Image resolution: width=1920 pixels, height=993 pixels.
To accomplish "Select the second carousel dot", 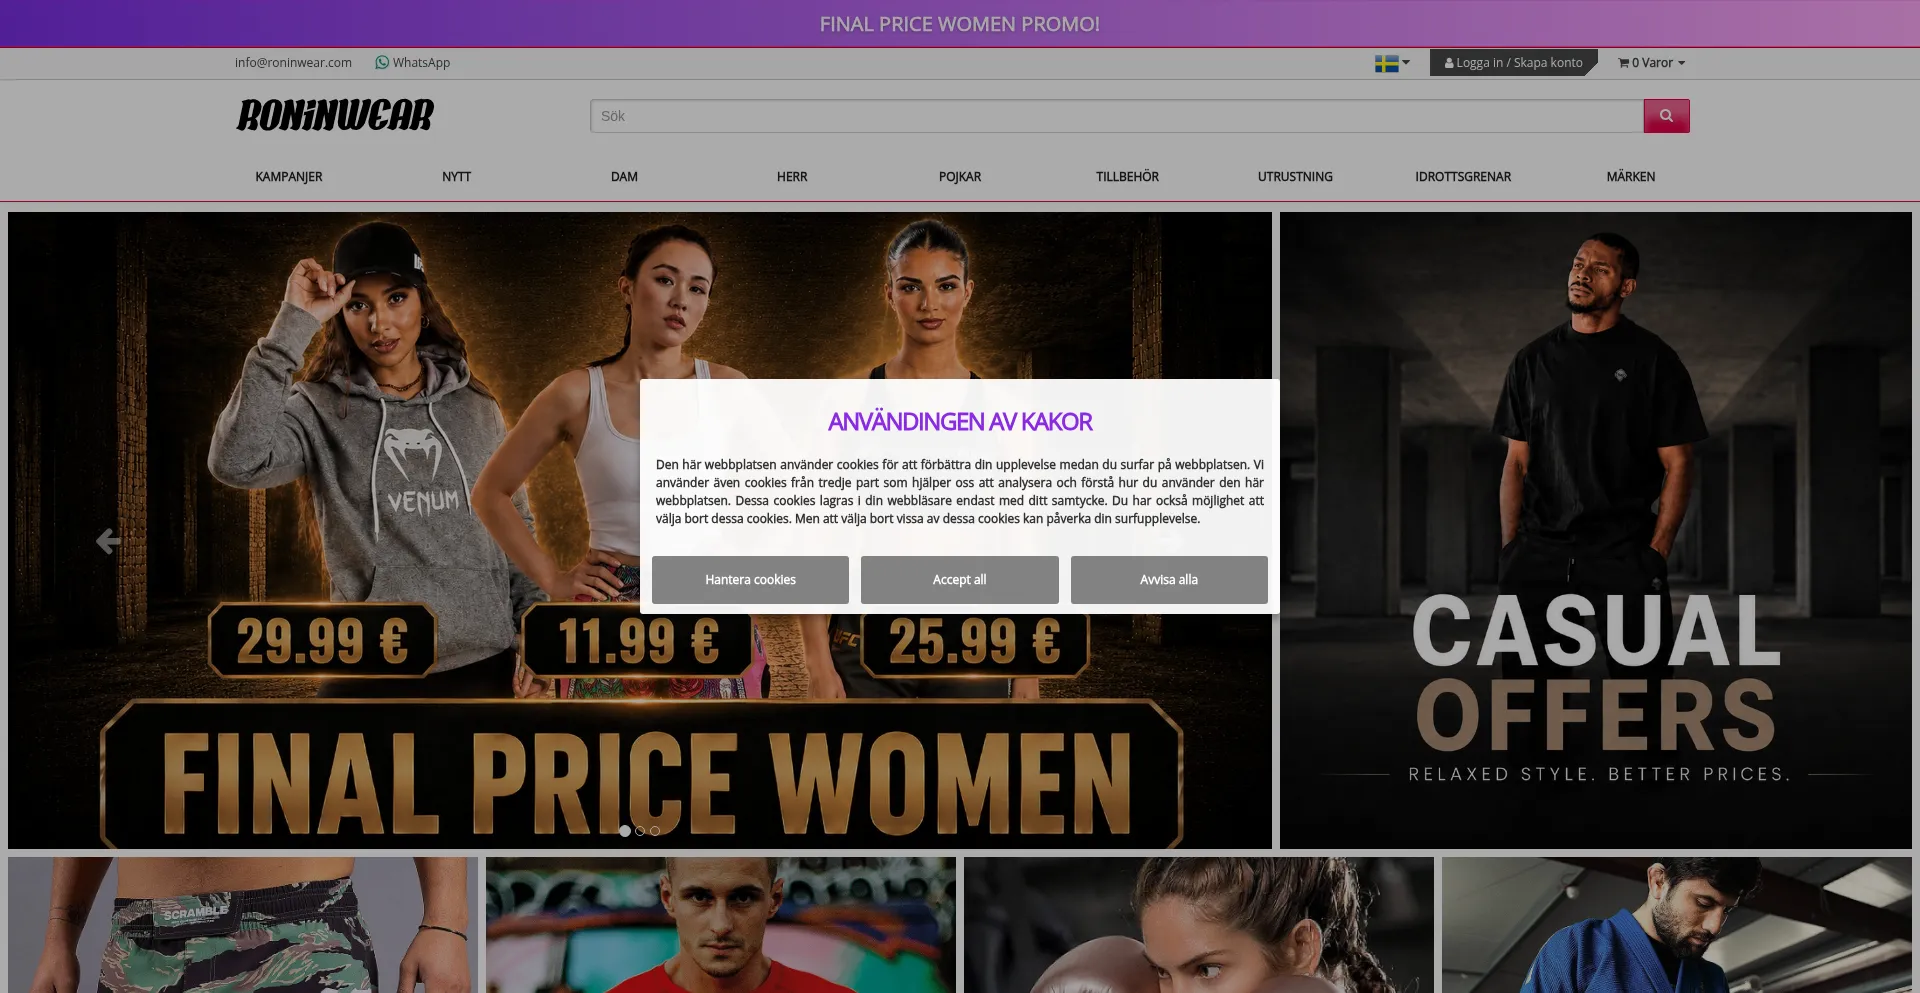I will coord(640,831).
